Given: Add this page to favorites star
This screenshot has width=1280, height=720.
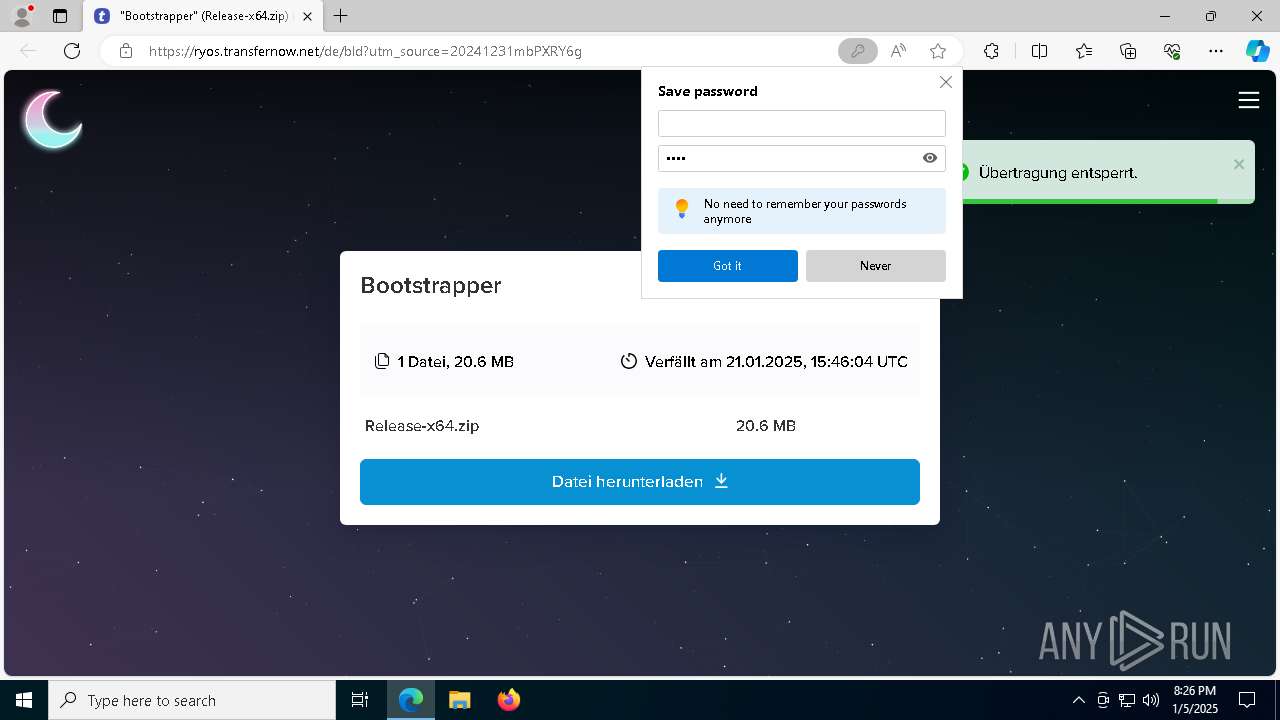Looking at the screenshot, I should 938,51.
